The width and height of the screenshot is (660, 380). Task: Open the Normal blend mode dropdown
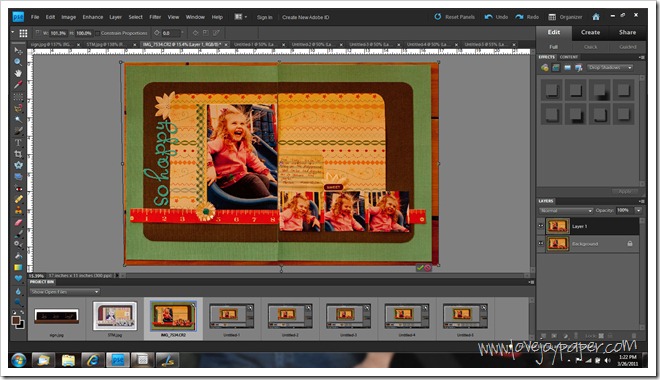(x=565, y=210)
